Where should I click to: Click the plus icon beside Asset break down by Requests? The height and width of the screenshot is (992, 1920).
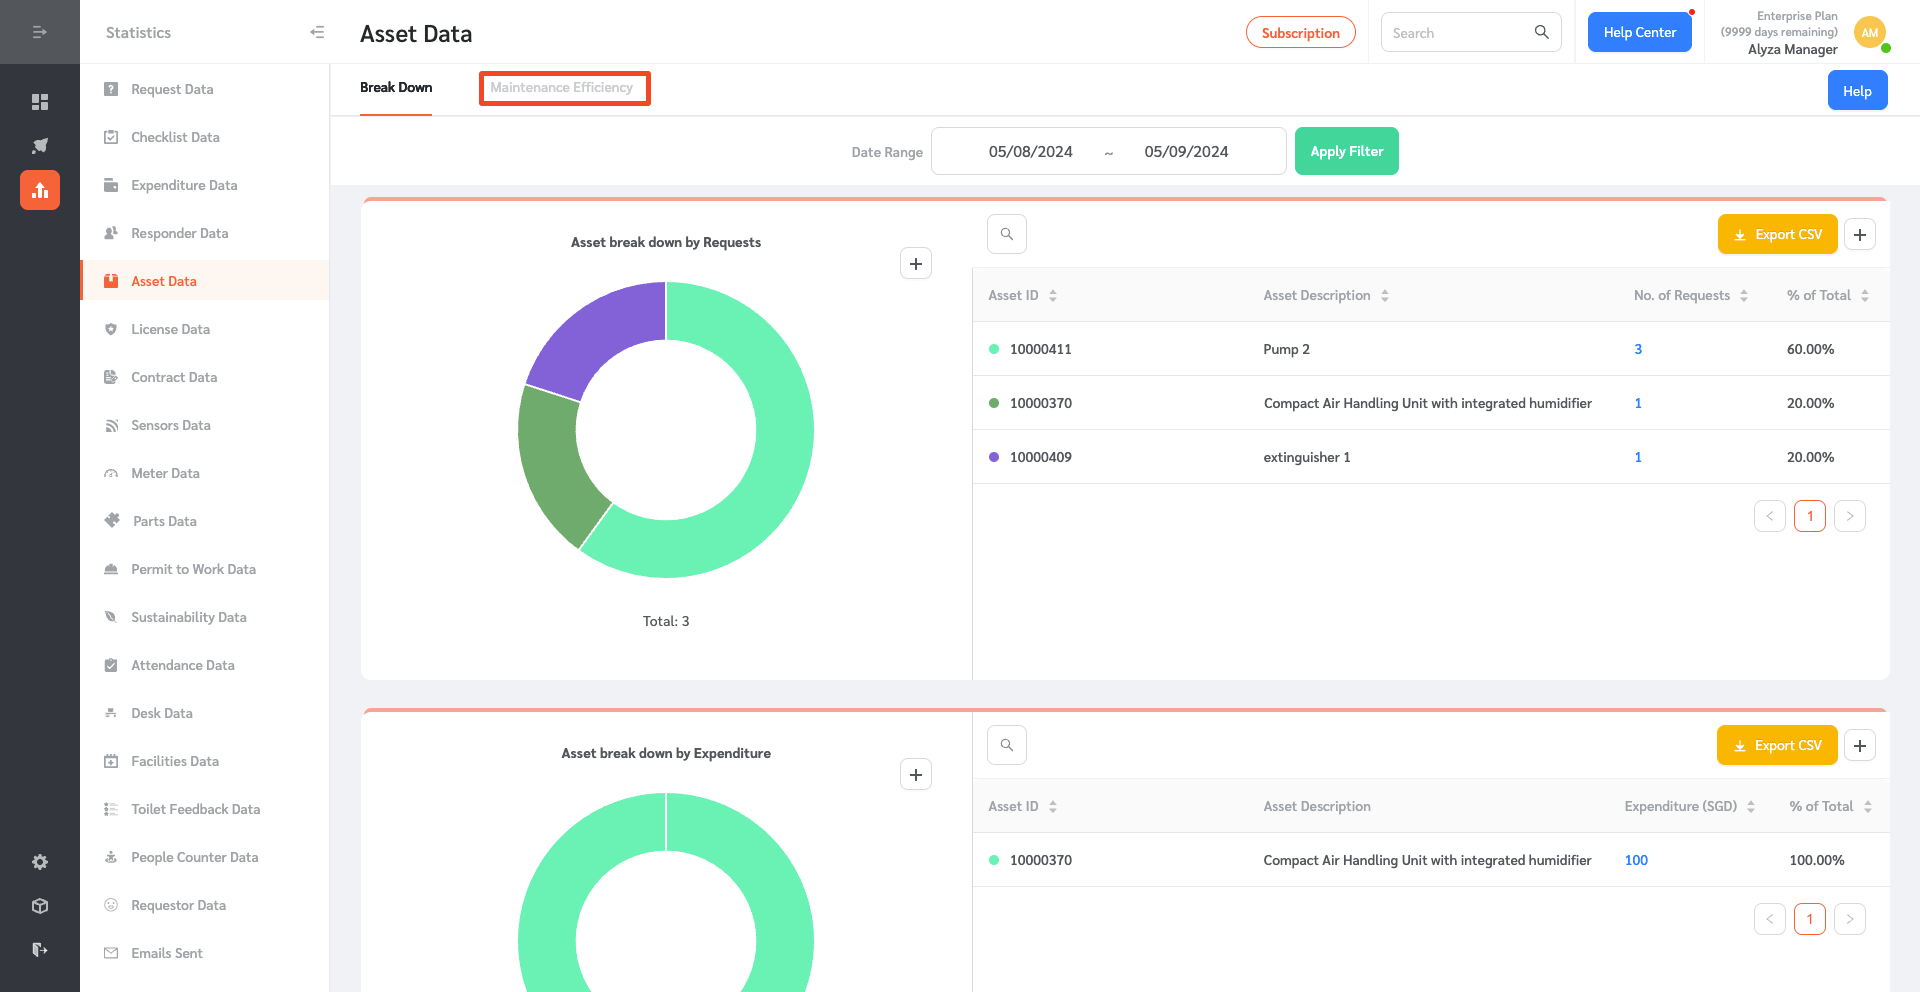(x=915, y=263)
